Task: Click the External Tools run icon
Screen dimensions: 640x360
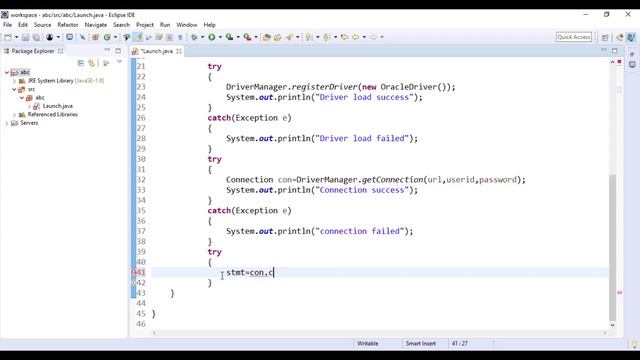Action: point(247,37)
